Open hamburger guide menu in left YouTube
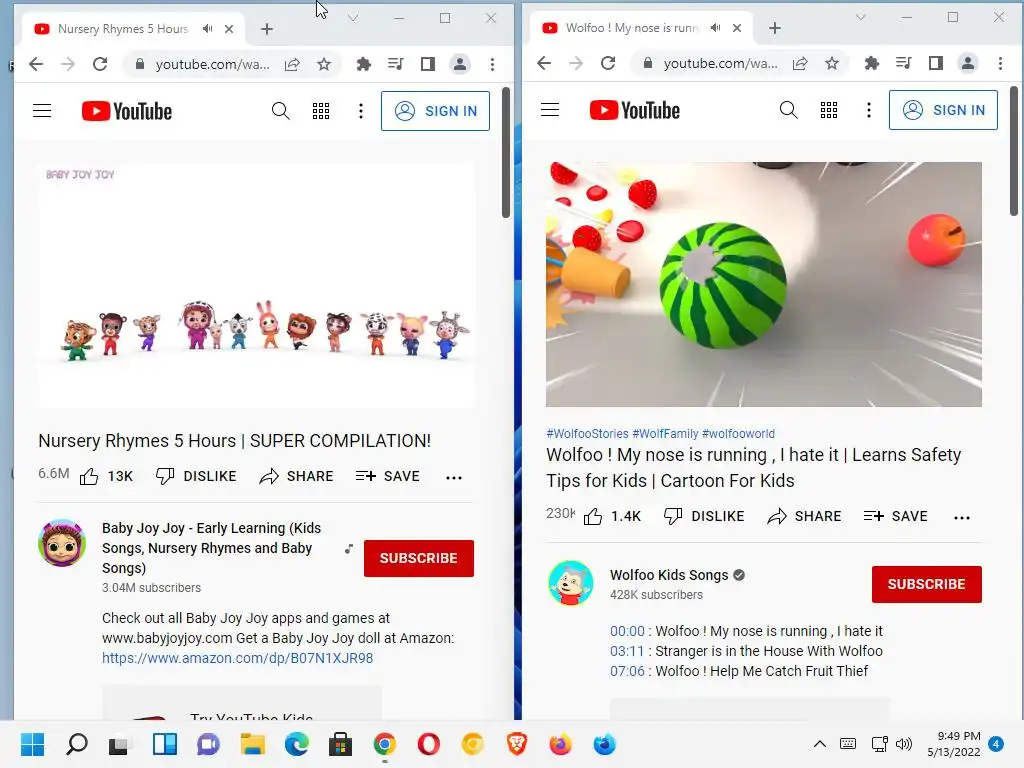1024x768 pixels. [42, 111]
